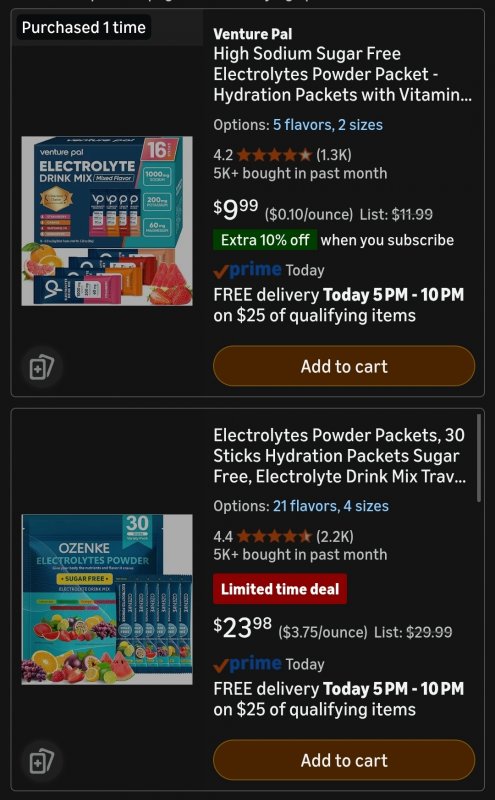Tap the $9.99 price
This screenshot has width=495, height=800.
click(236, 209)
